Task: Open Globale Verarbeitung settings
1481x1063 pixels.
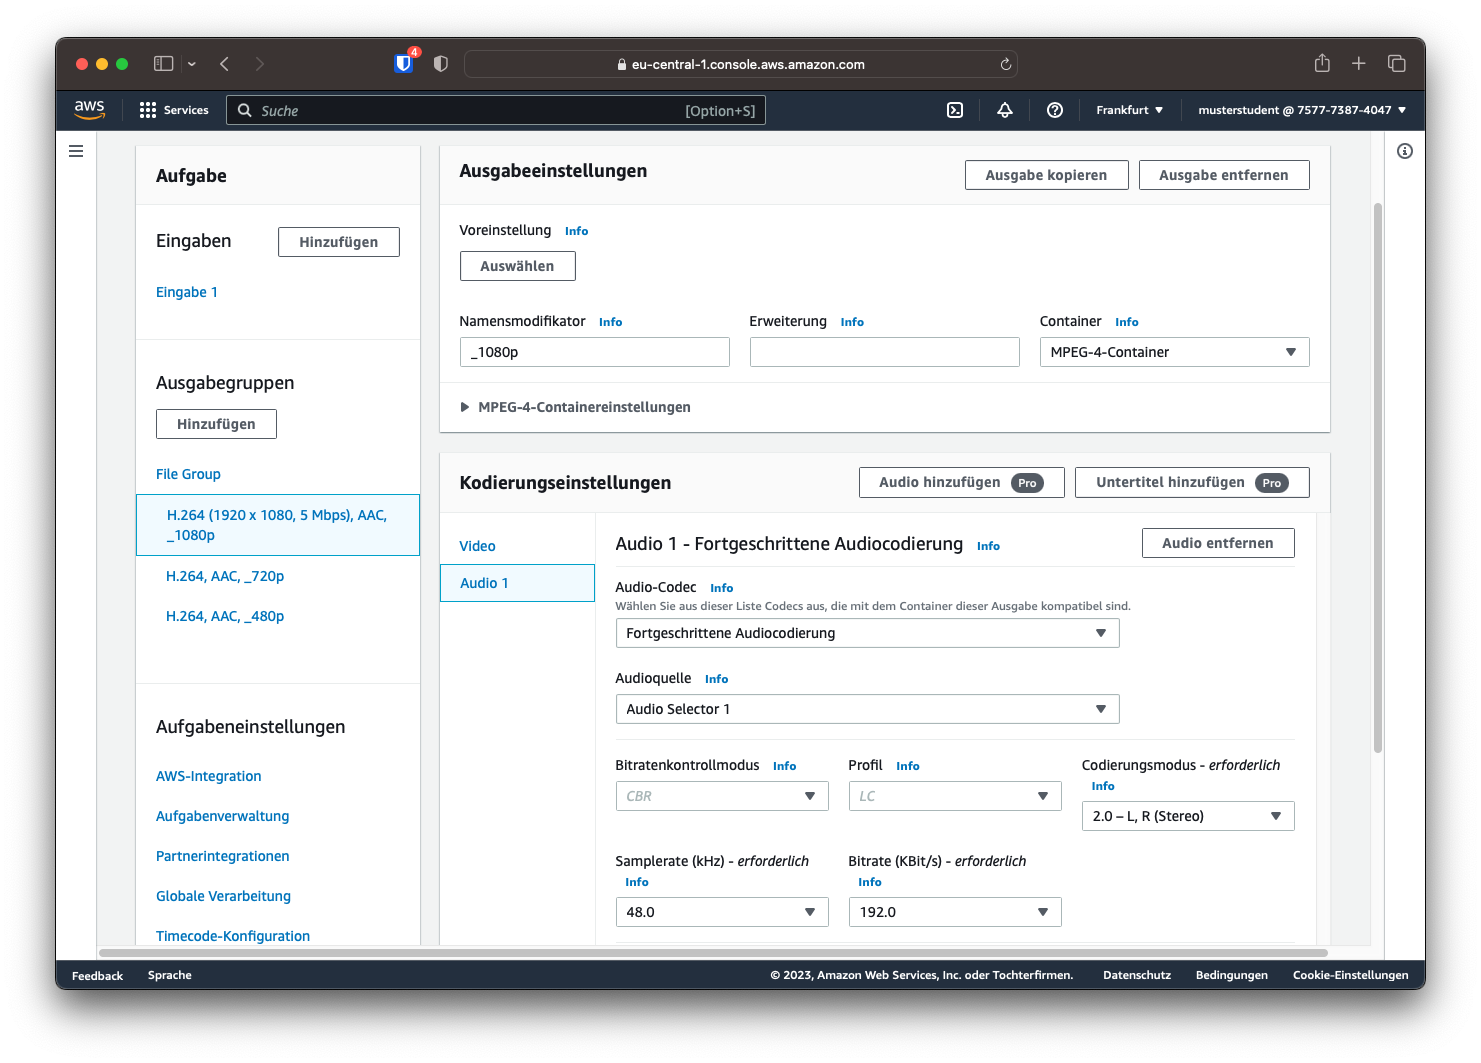Action: [223, 896]
